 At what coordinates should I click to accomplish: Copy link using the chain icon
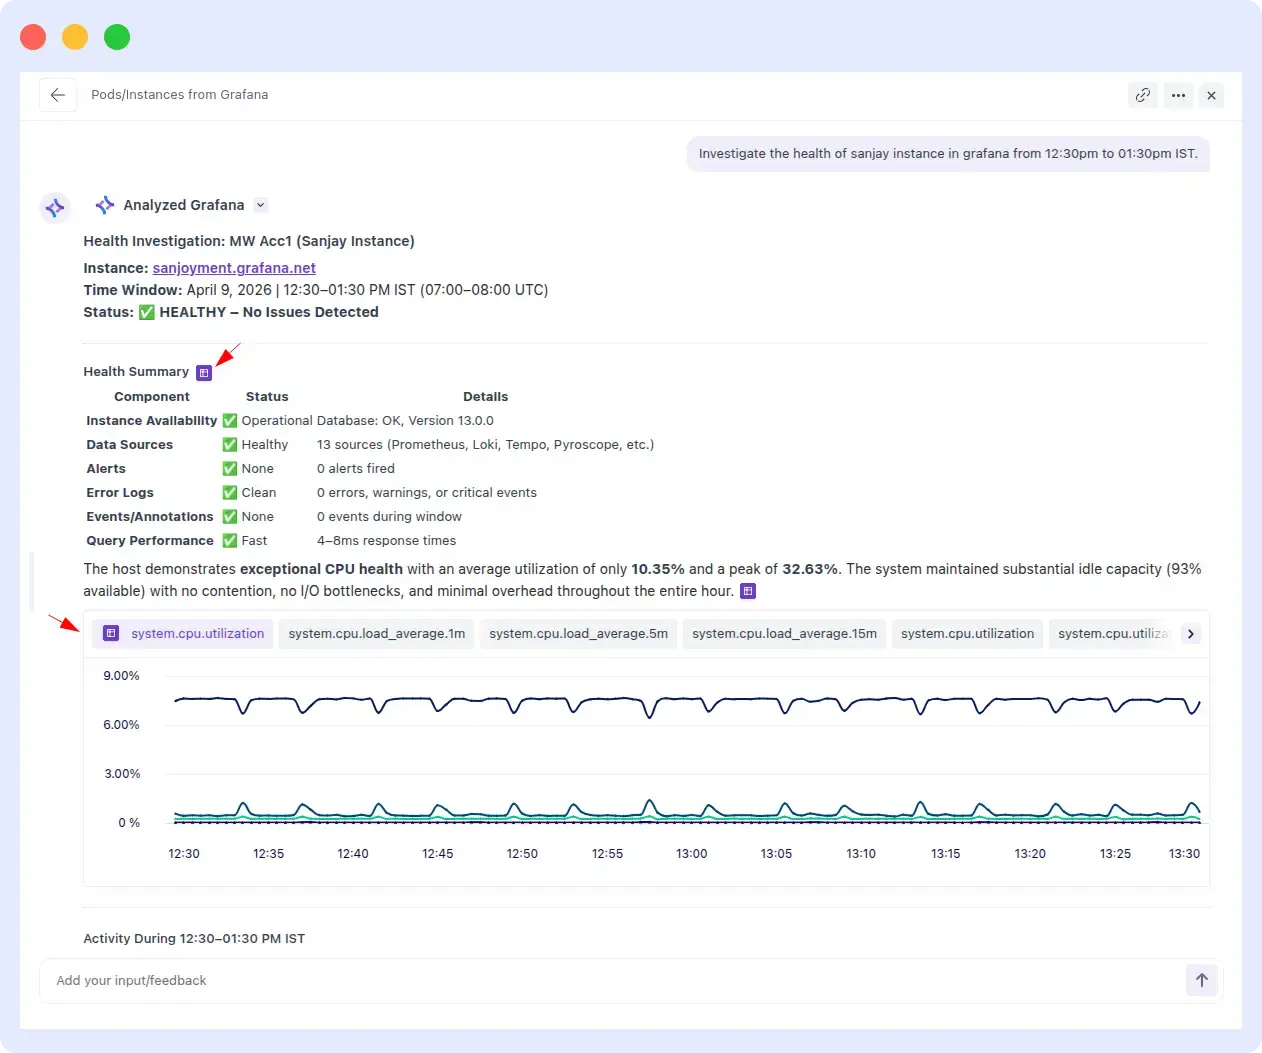click(x=1143, y=95)
